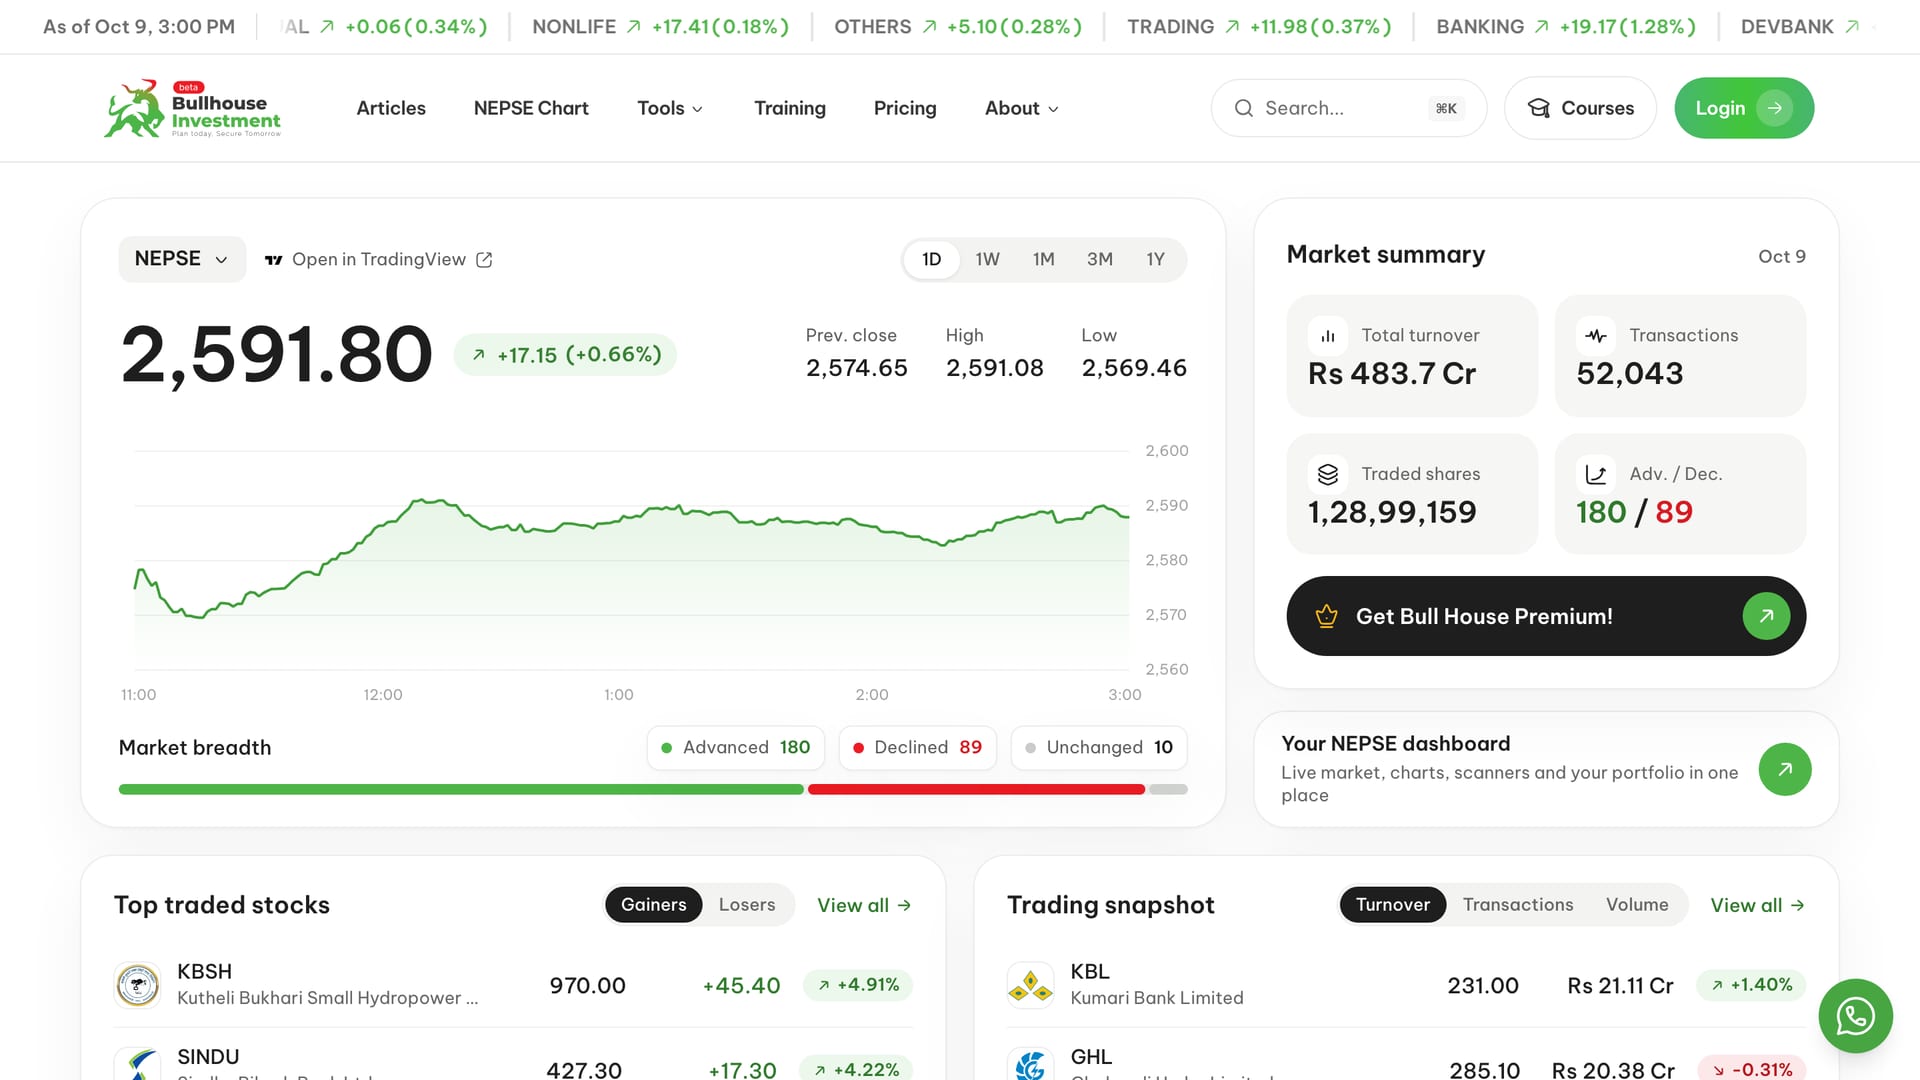Click the NONLIFE ticker item

pos(660,27)
